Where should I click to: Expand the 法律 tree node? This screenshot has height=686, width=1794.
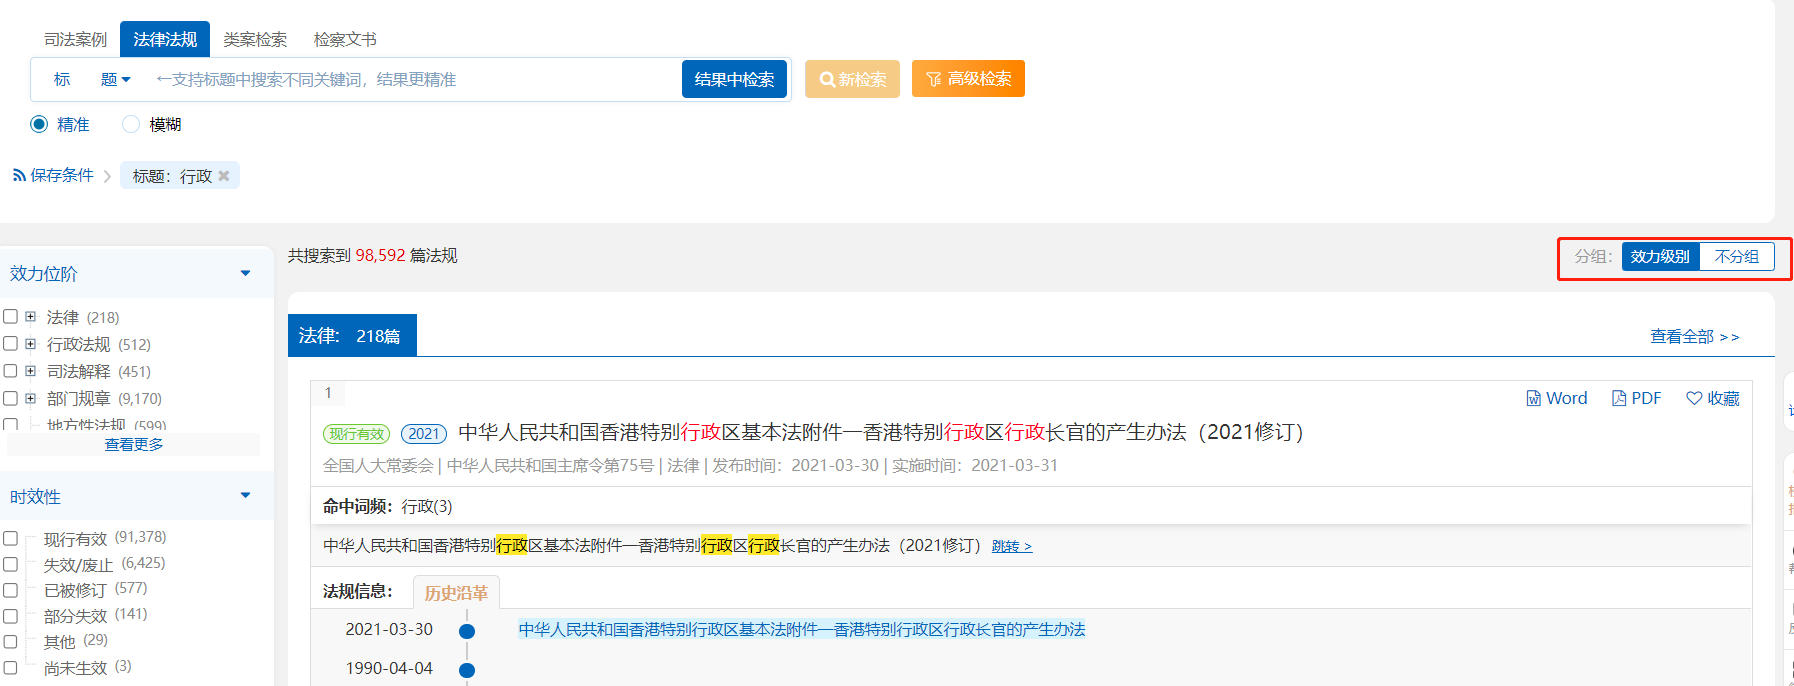[x=30, y=316]
